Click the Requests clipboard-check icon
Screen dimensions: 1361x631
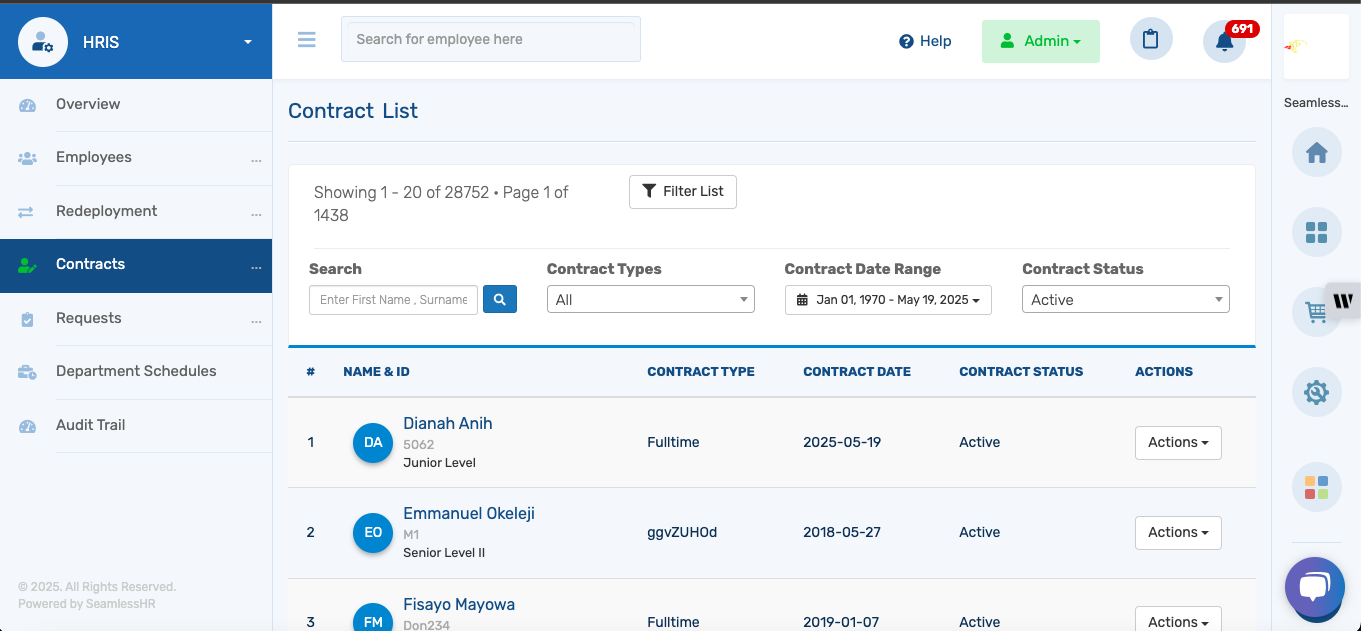pos(27,319)
